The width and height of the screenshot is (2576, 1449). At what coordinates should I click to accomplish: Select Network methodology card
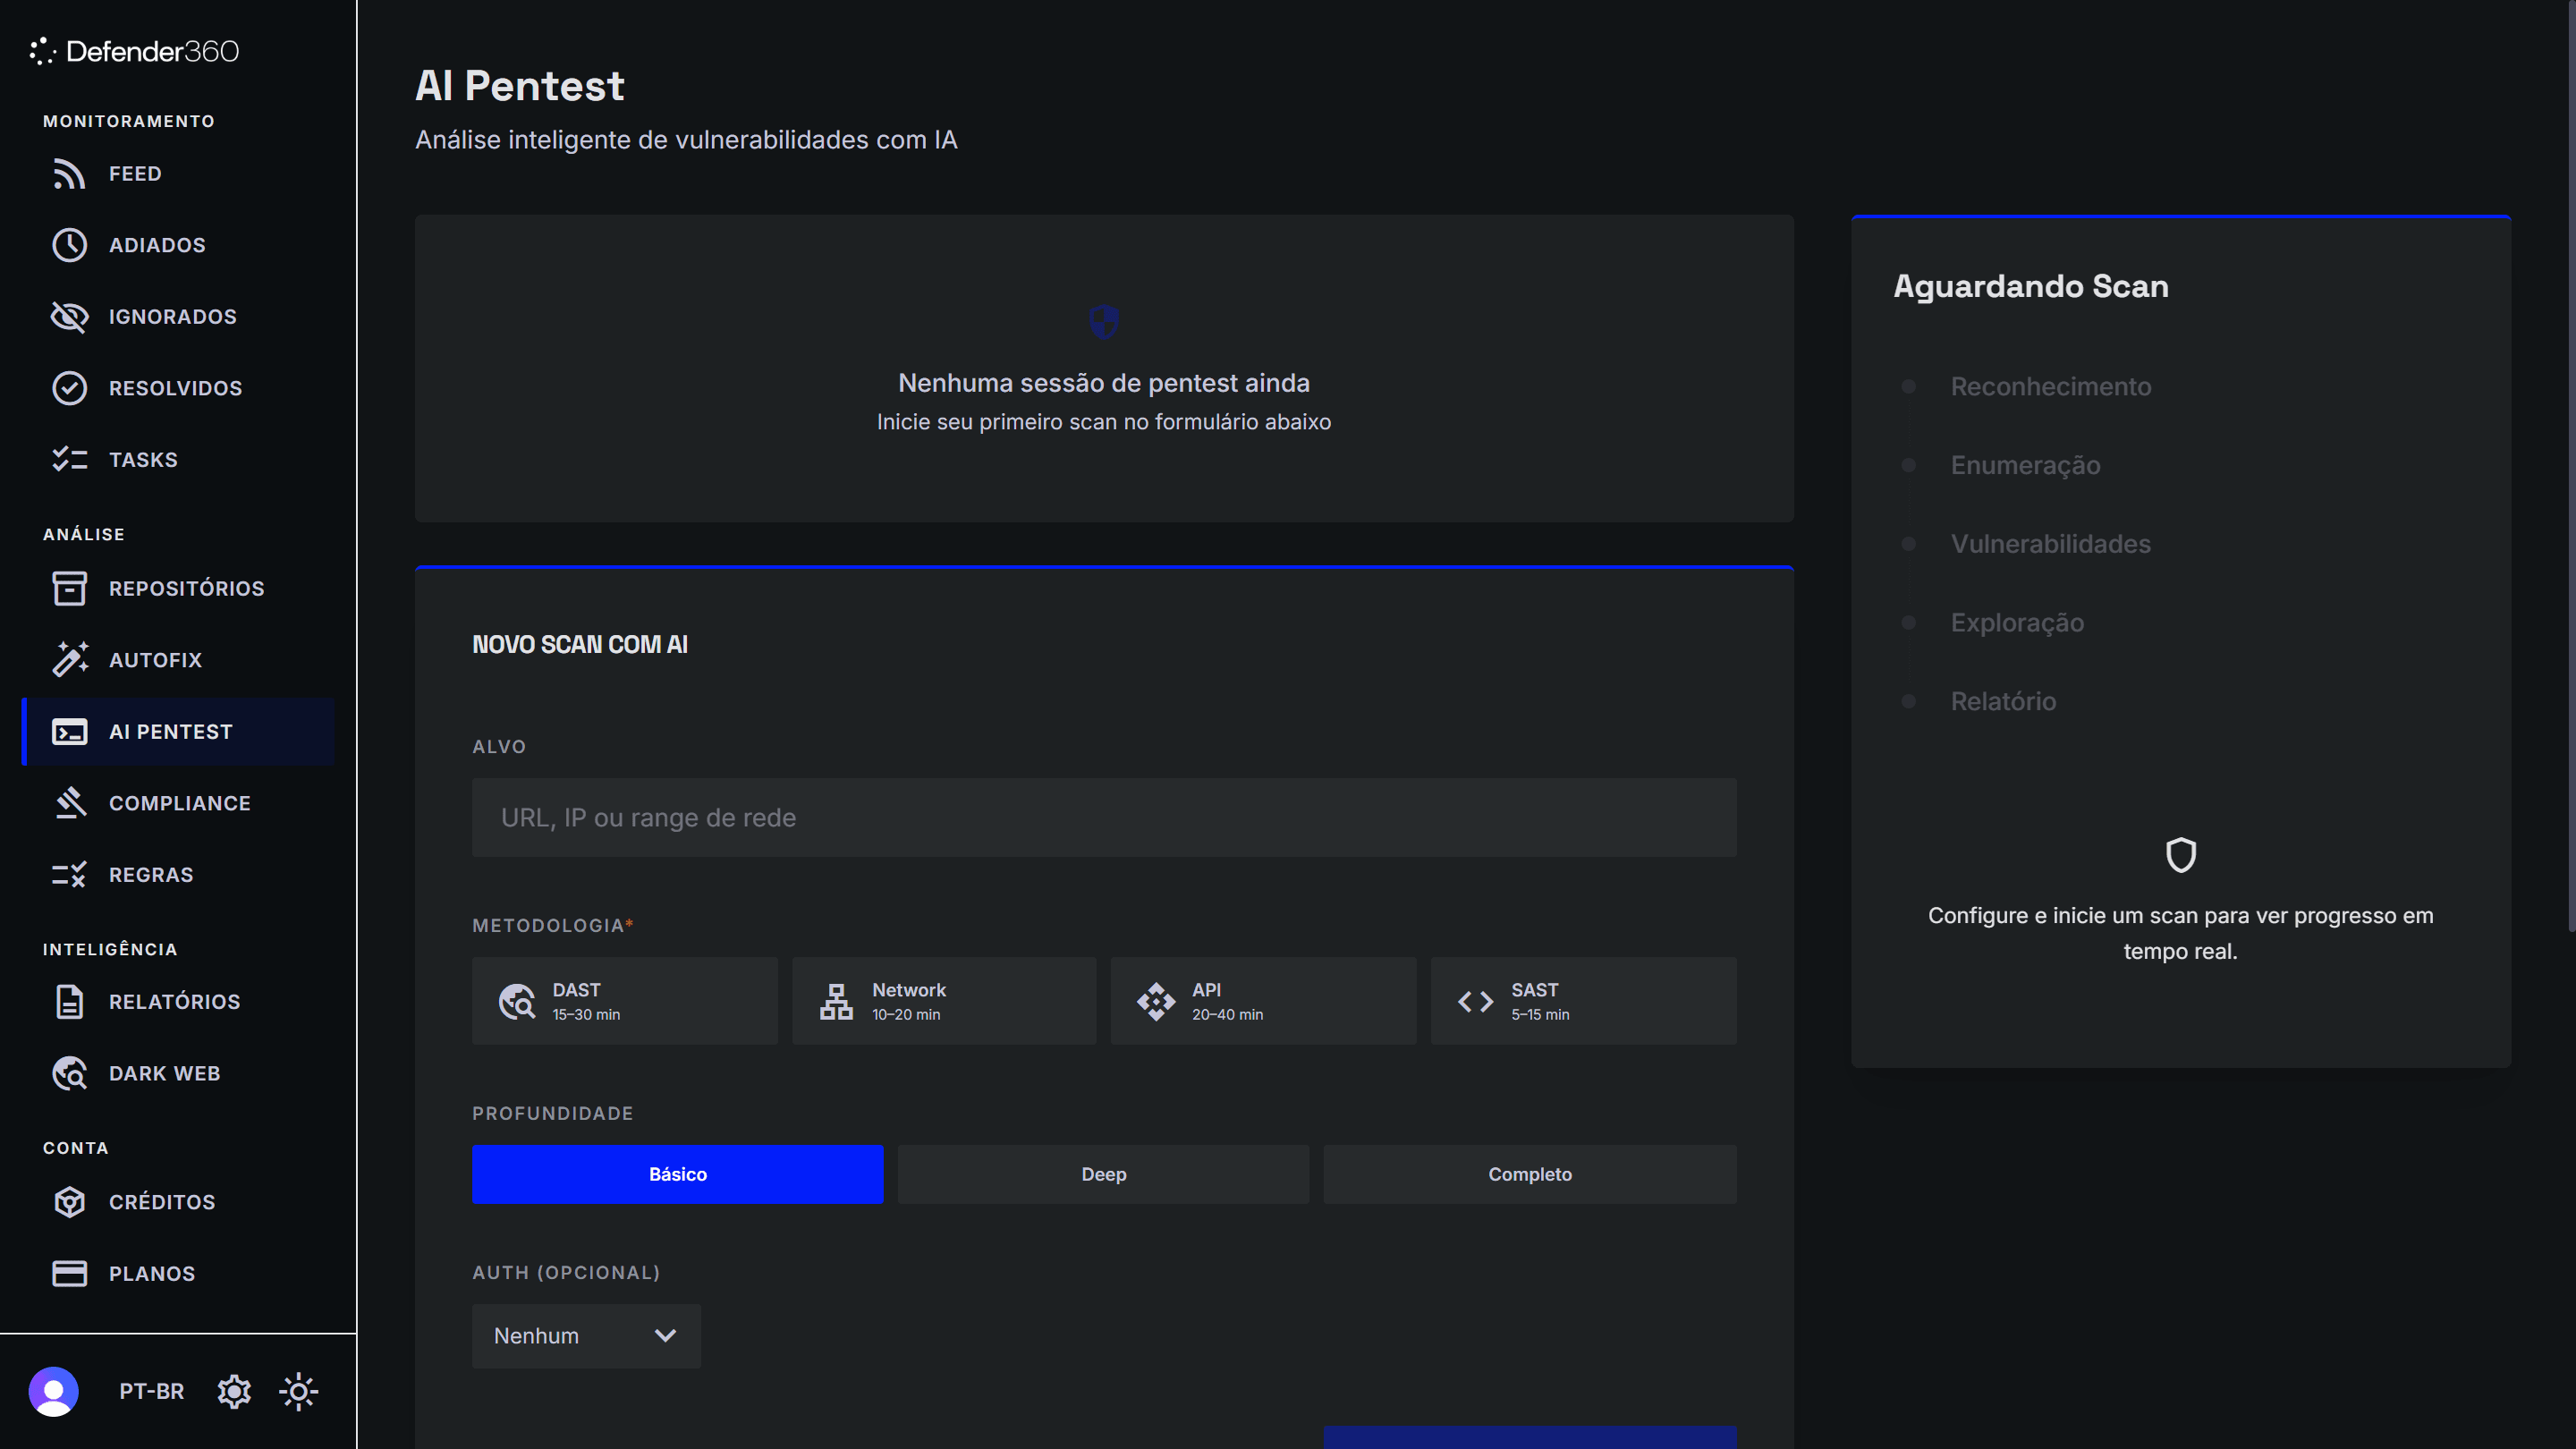(944, 1001)
